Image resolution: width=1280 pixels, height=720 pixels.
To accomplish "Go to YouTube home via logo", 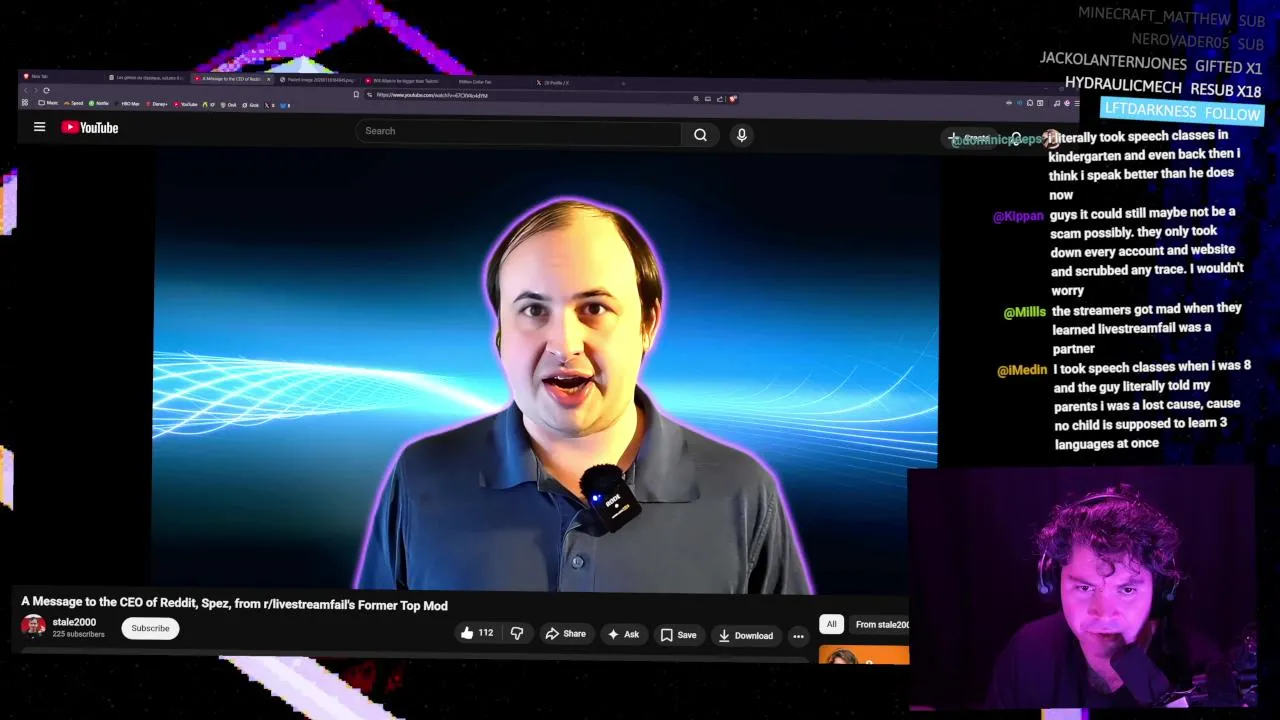I will [x=90, y=127].
